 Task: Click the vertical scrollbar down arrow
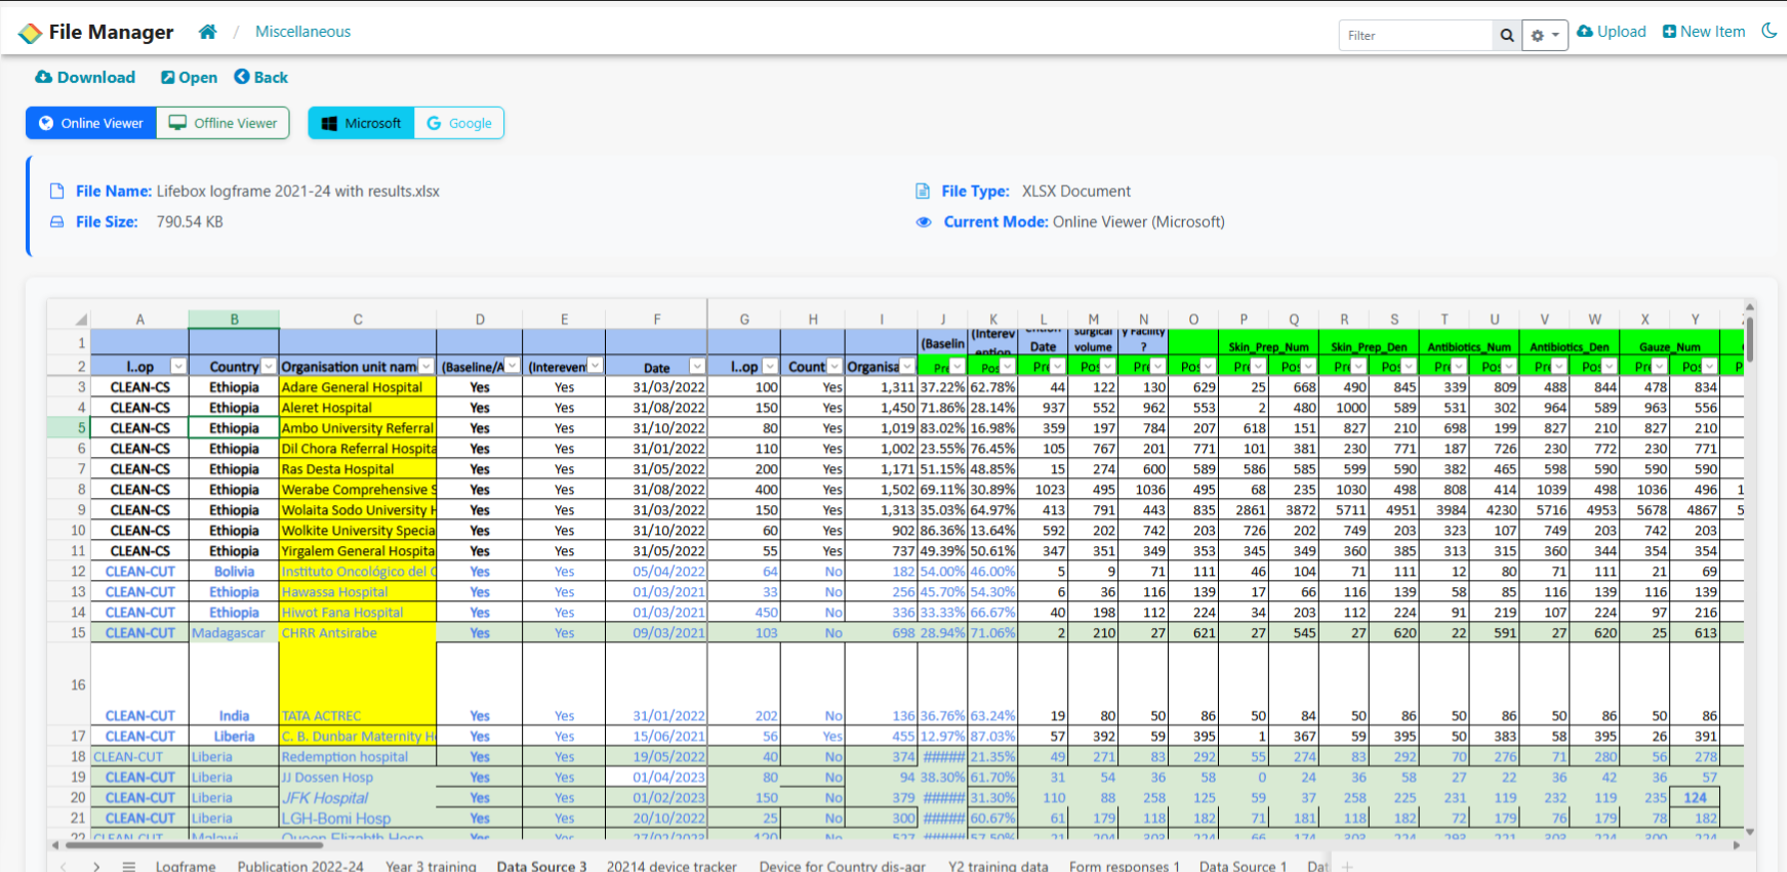pyautogui.click(x=1750, y=832)
